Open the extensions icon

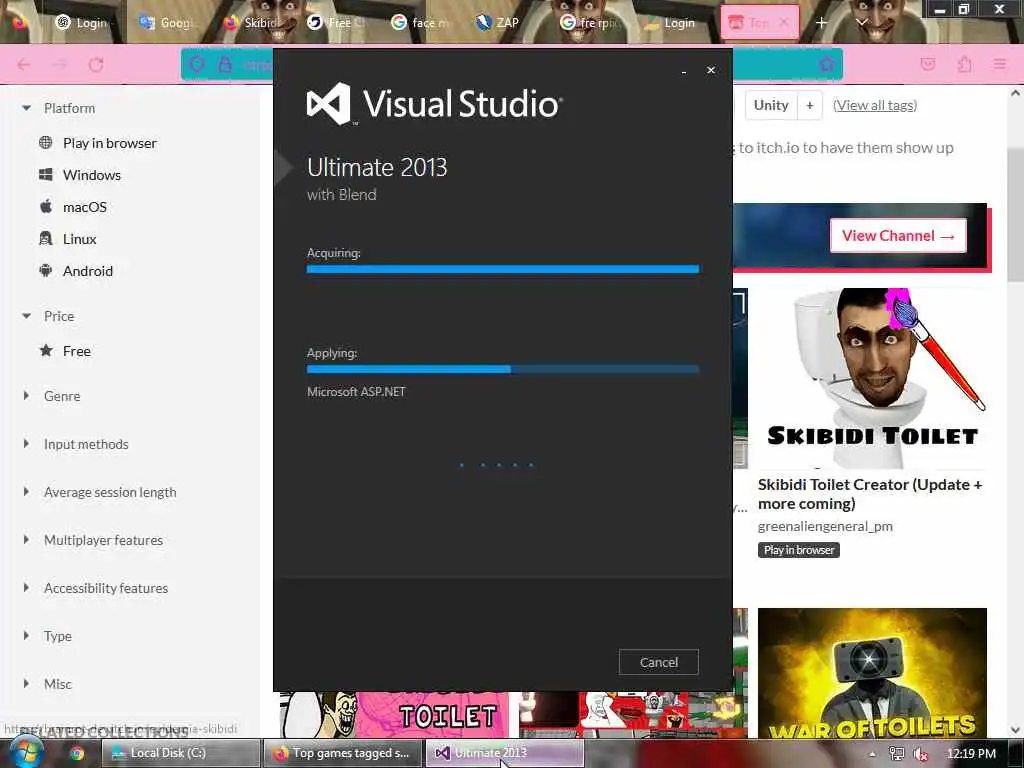click(965, 64)
